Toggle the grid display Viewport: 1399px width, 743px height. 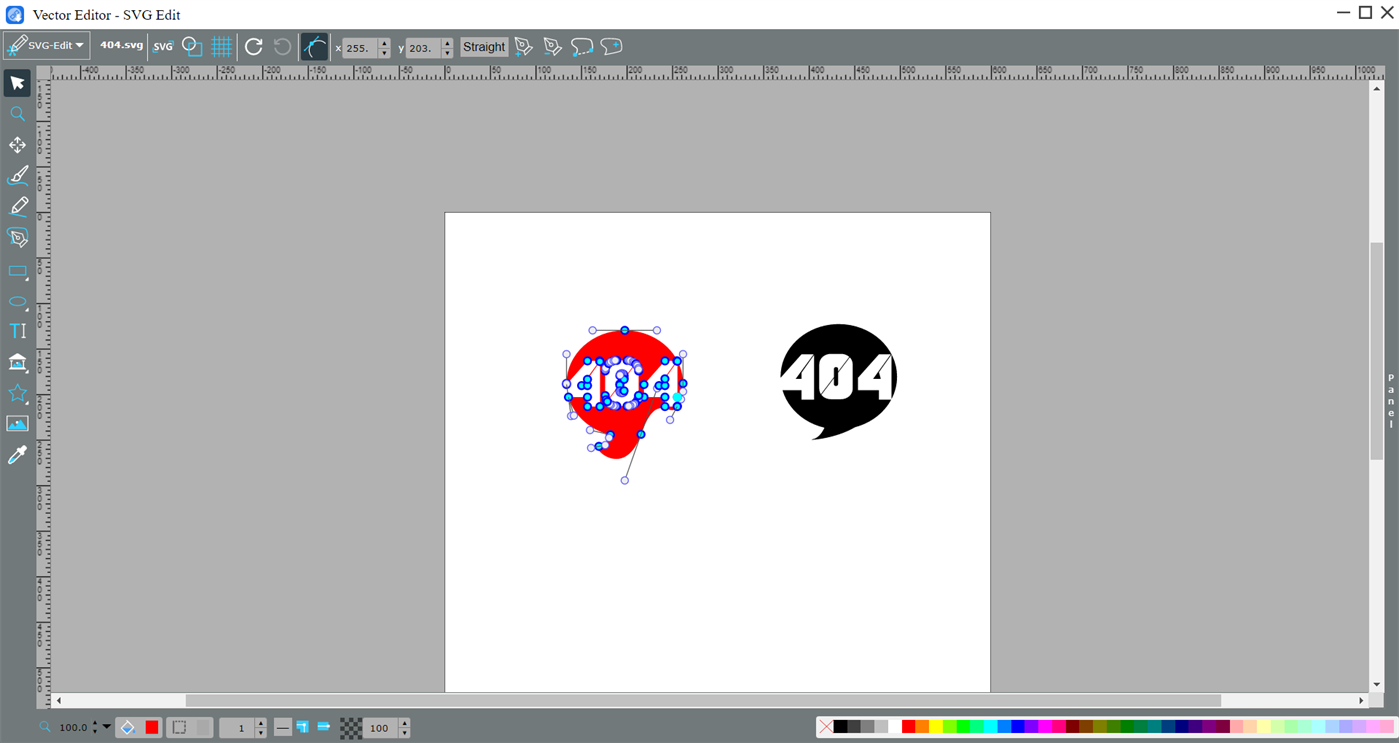(x=221, y=46)
